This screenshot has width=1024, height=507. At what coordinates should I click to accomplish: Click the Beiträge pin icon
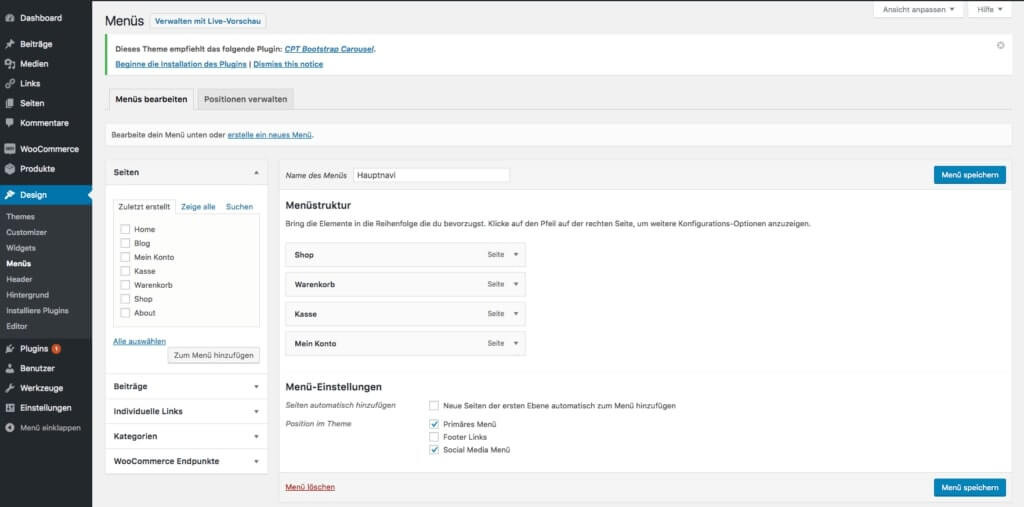point(10,44)
